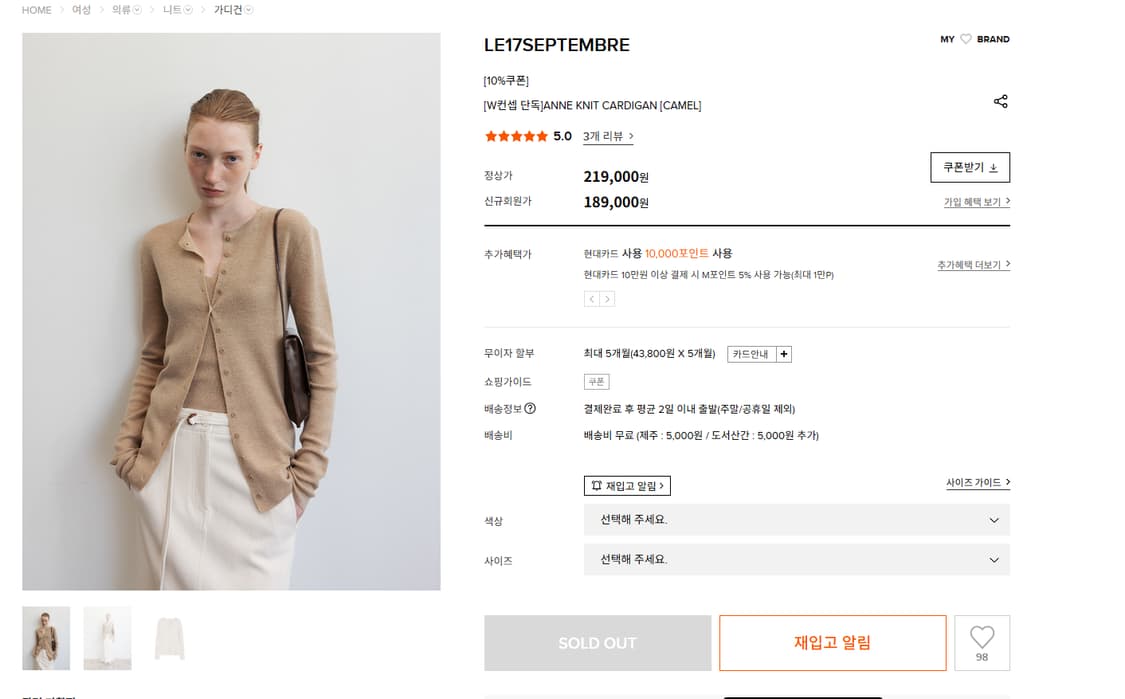
Task: Open the 색상 selection dropdown
Action: coord(796,520)
